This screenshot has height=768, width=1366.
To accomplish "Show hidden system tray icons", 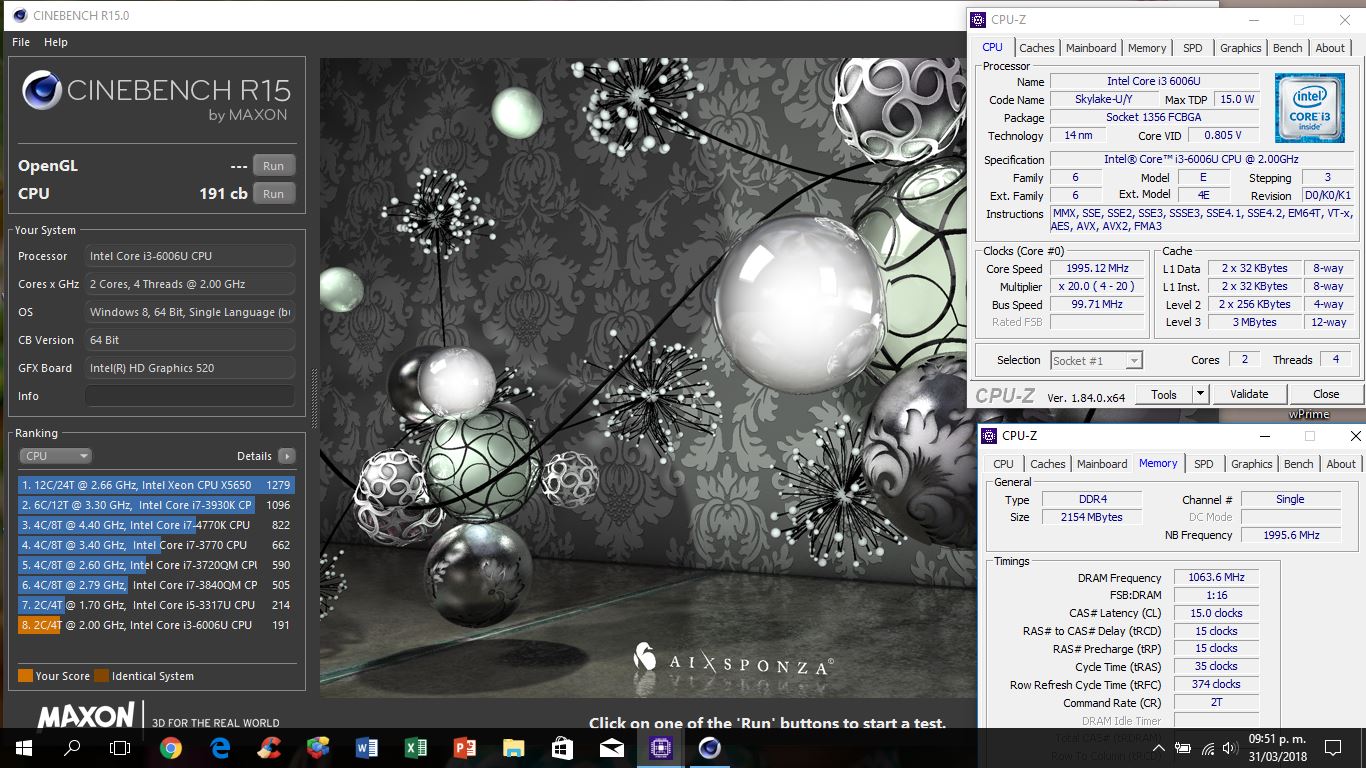I will pyautogui.click(x=1158, y=748).
